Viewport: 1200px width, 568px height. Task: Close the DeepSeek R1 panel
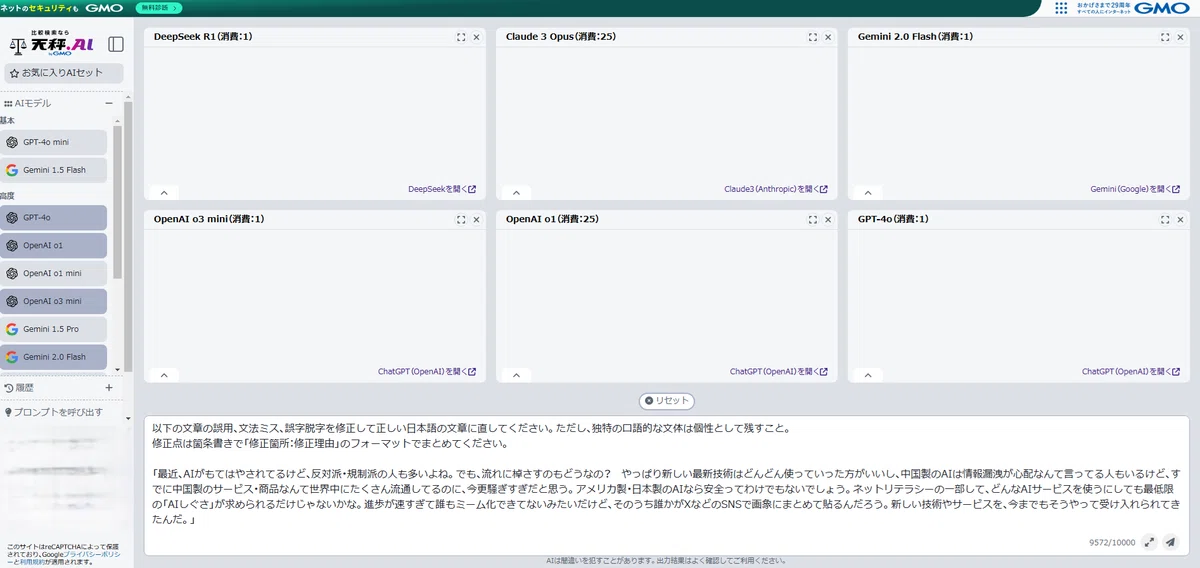point(476,37)
